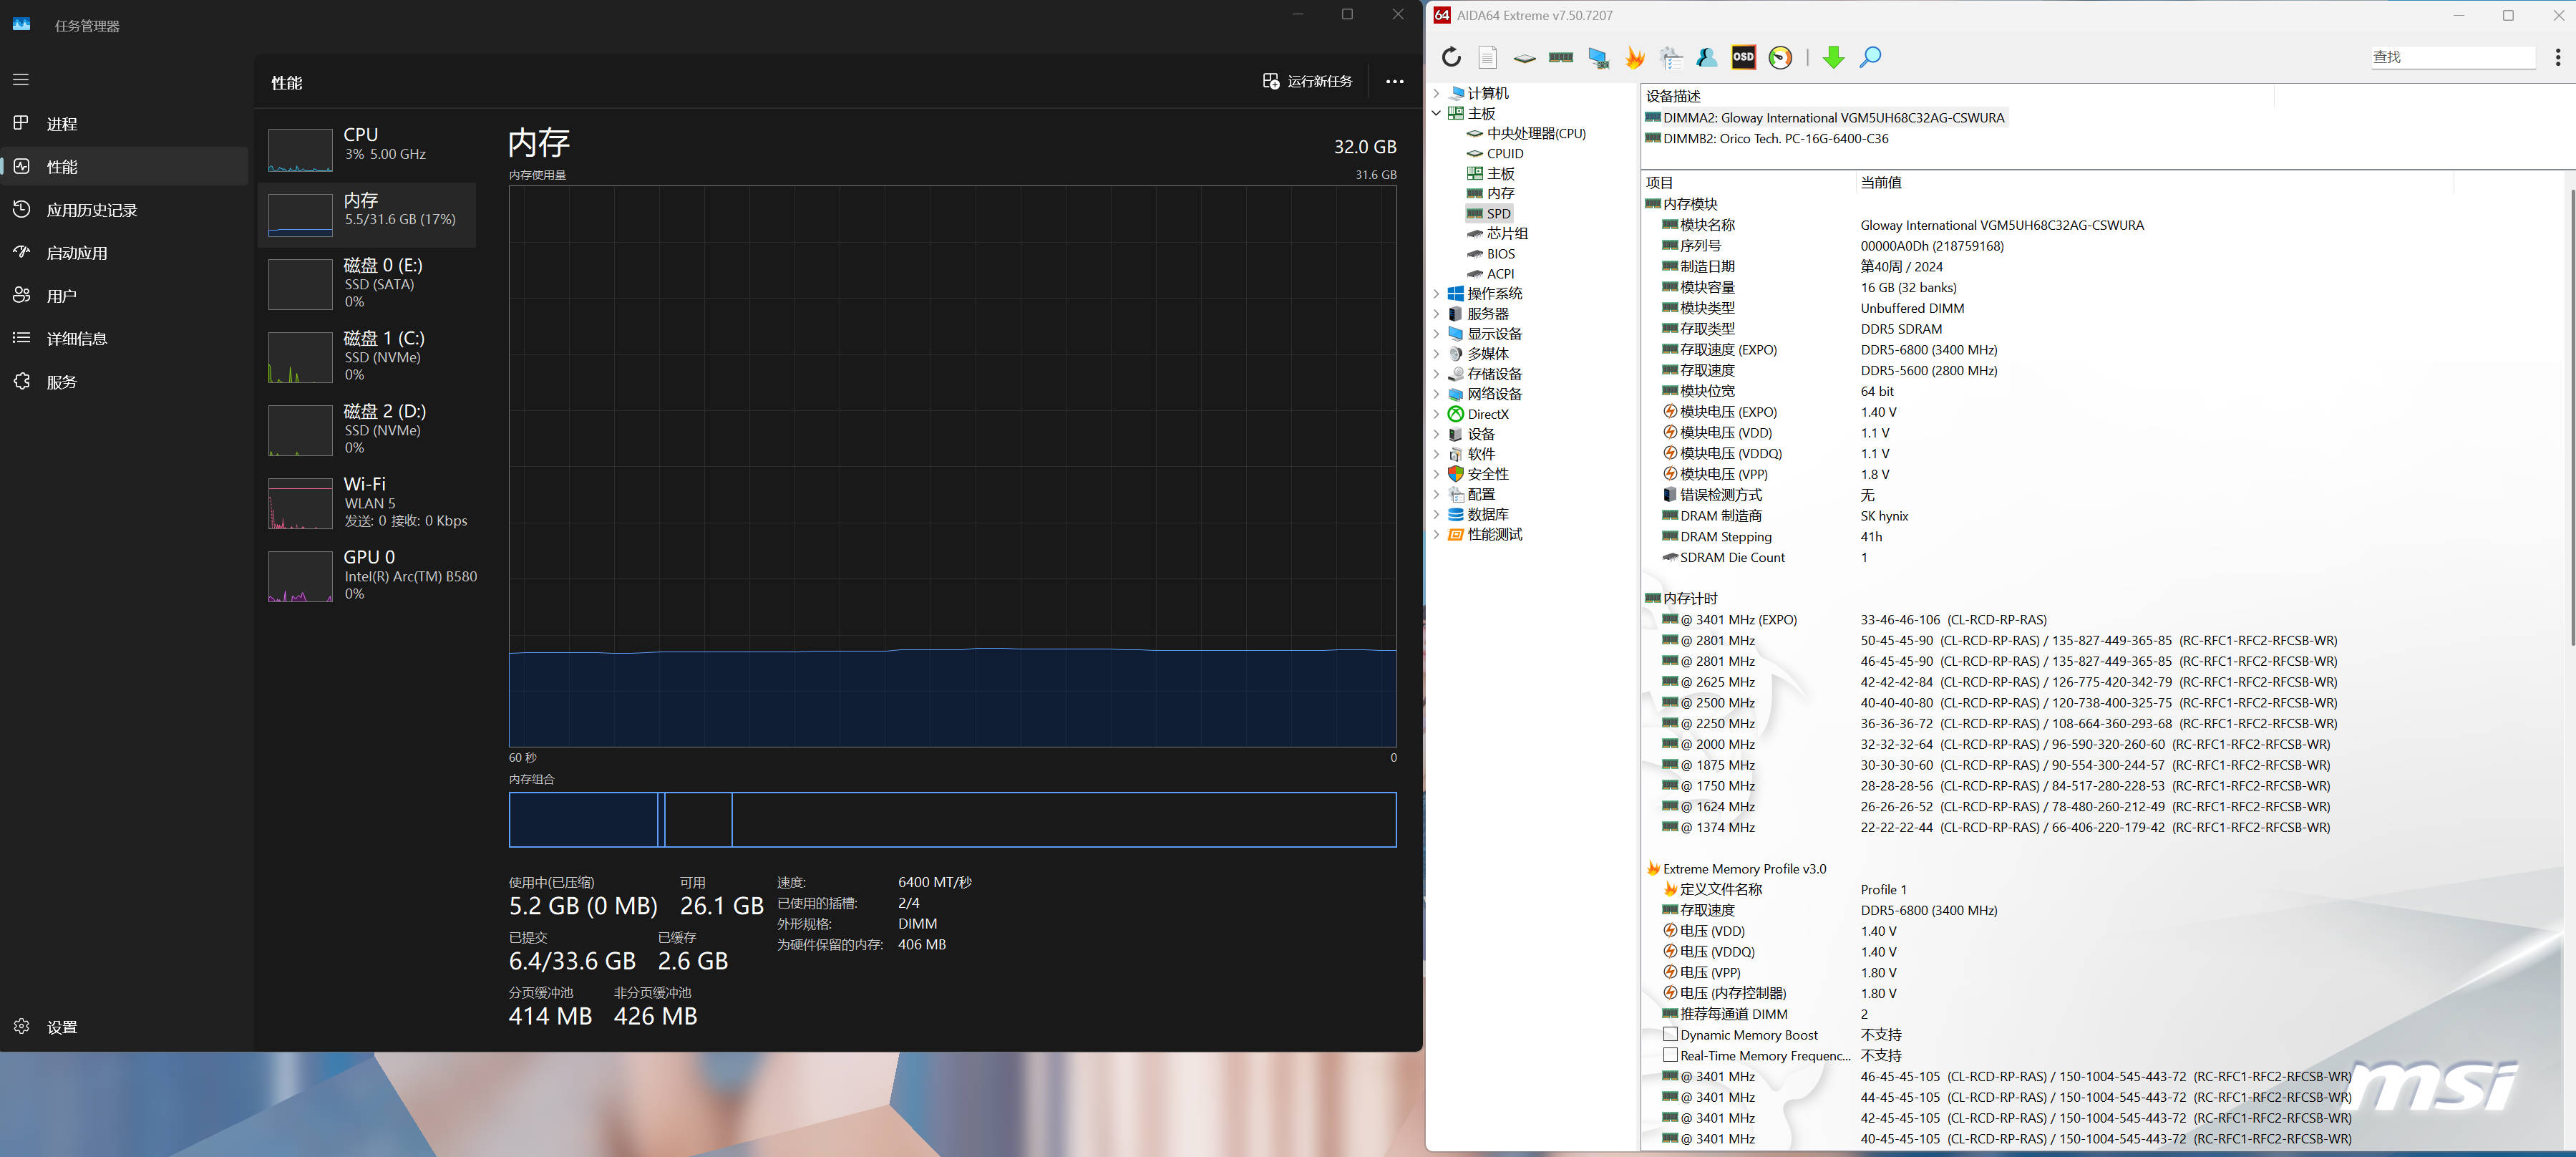Click the AIDA64 refresh toolbar icon
The height and width of the screenshot is (1157, 2576).
pyautogui.click(x=1451, y=57)
